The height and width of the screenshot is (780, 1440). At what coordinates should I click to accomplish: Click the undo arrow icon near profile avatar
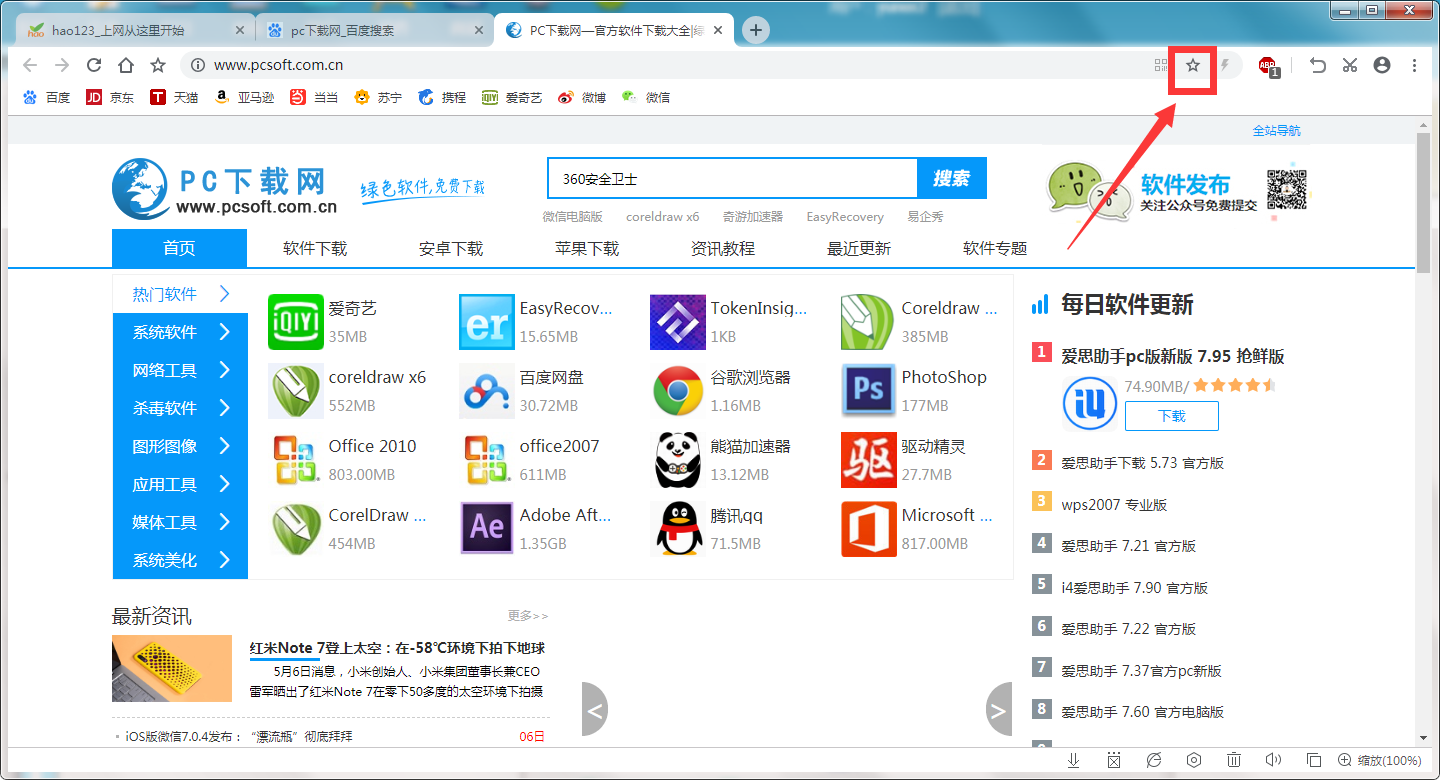1317,64
